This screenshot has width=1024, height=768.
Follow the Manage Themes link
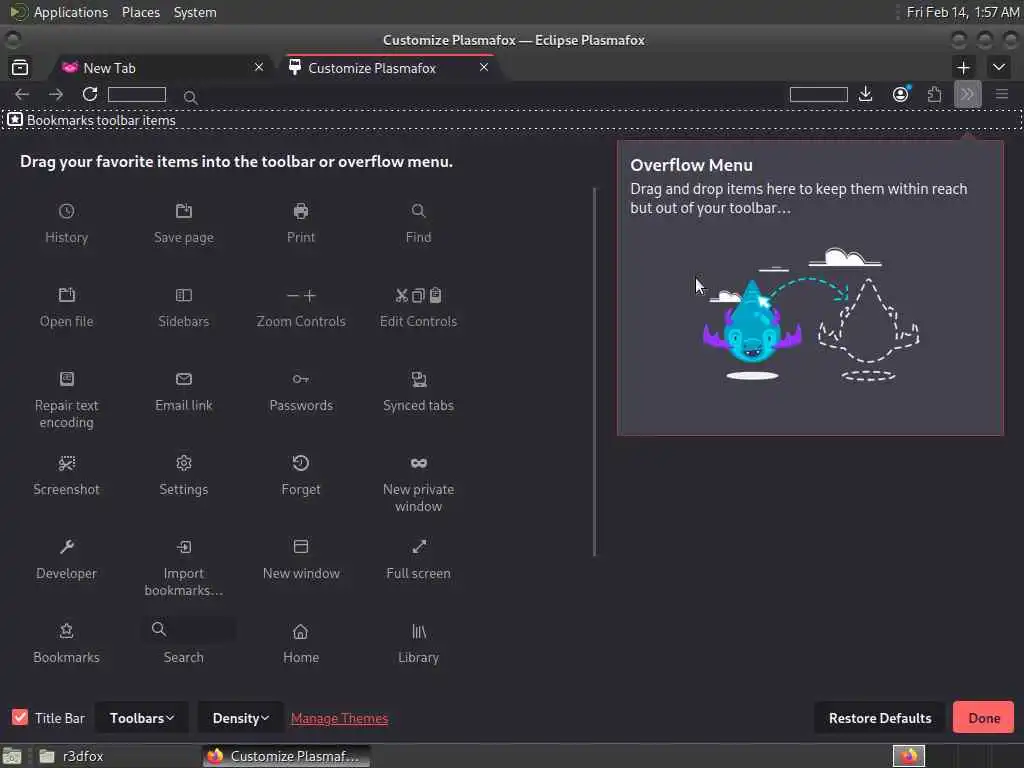pos(339,718)
